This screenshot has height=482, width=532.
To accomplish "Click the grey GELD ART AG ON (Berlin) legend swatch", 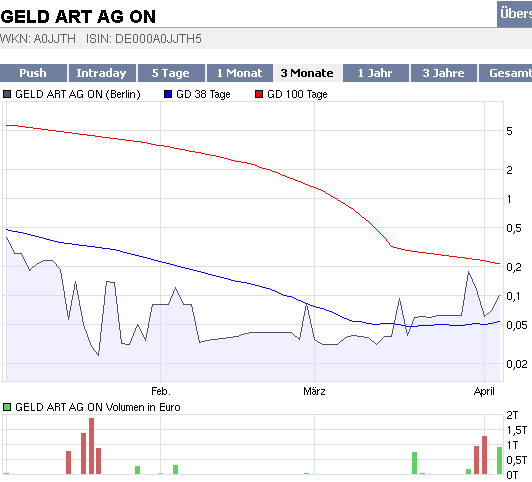I will (7, 94).
